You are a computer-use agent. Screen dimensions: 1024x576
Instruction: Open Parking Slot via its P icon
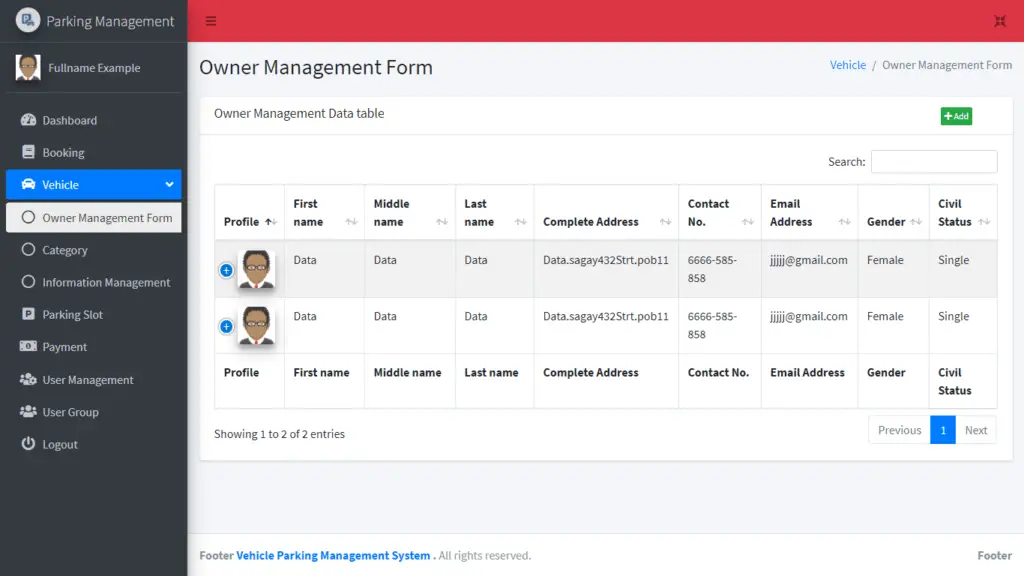(28, 314)
